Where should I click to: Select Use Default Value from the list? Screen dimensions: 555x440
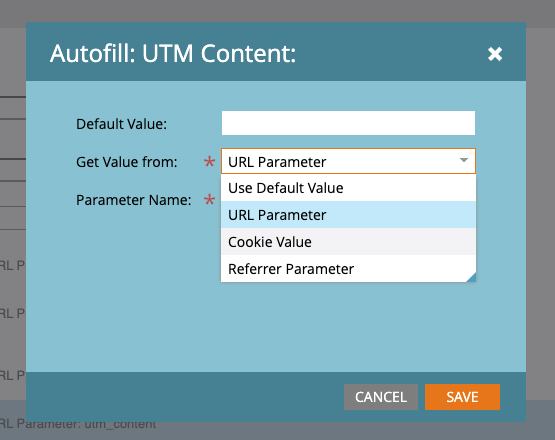[x=348, y=188]
